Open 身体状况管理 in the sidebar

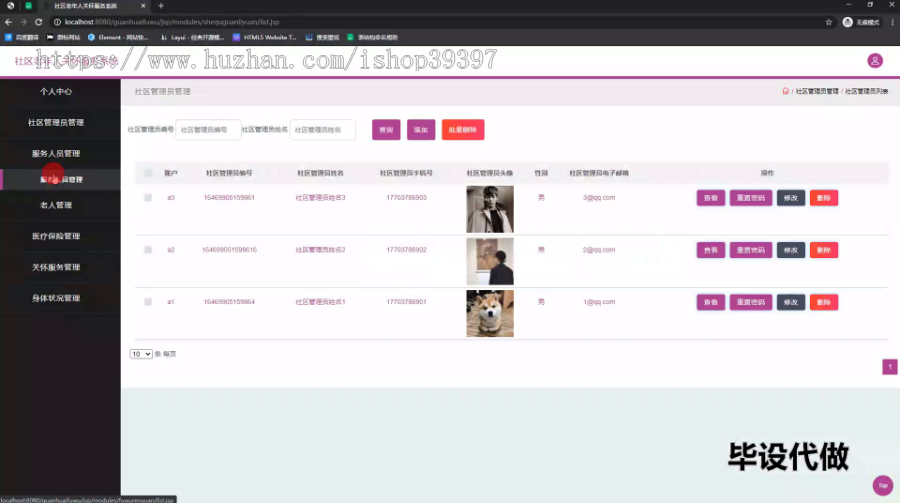coord(56,298)
